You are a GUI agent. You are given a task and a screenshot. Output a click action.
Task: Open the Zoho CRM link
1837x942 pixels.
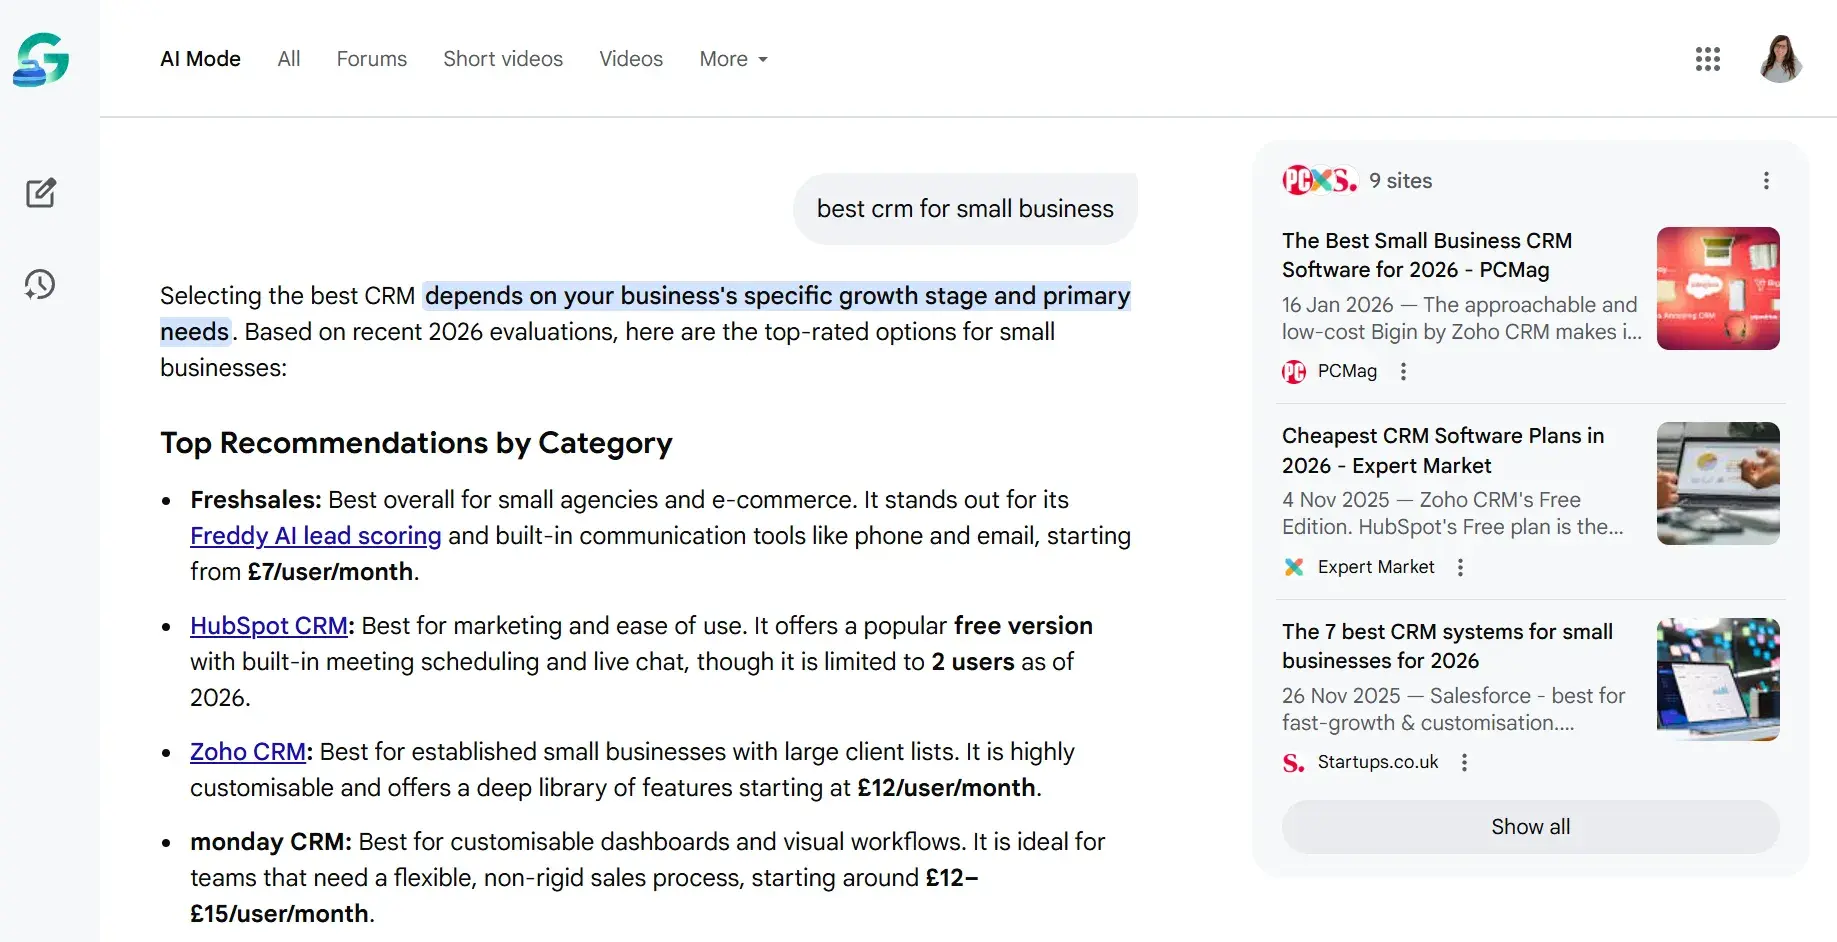pos(247,751)
